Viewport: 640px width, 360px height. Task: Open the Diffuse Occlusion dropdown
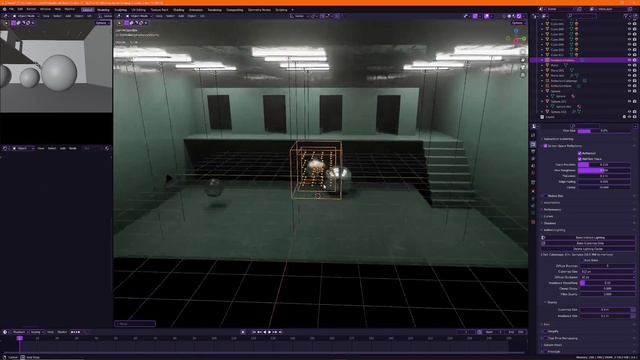coord(607,277)
